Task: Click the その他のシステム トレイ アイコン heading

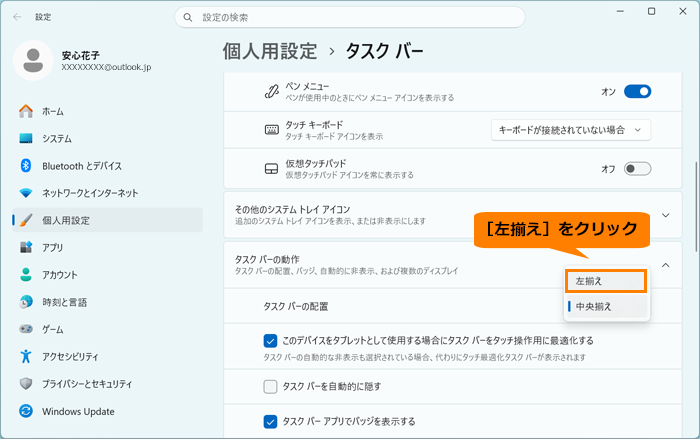Action: [292, 209]
